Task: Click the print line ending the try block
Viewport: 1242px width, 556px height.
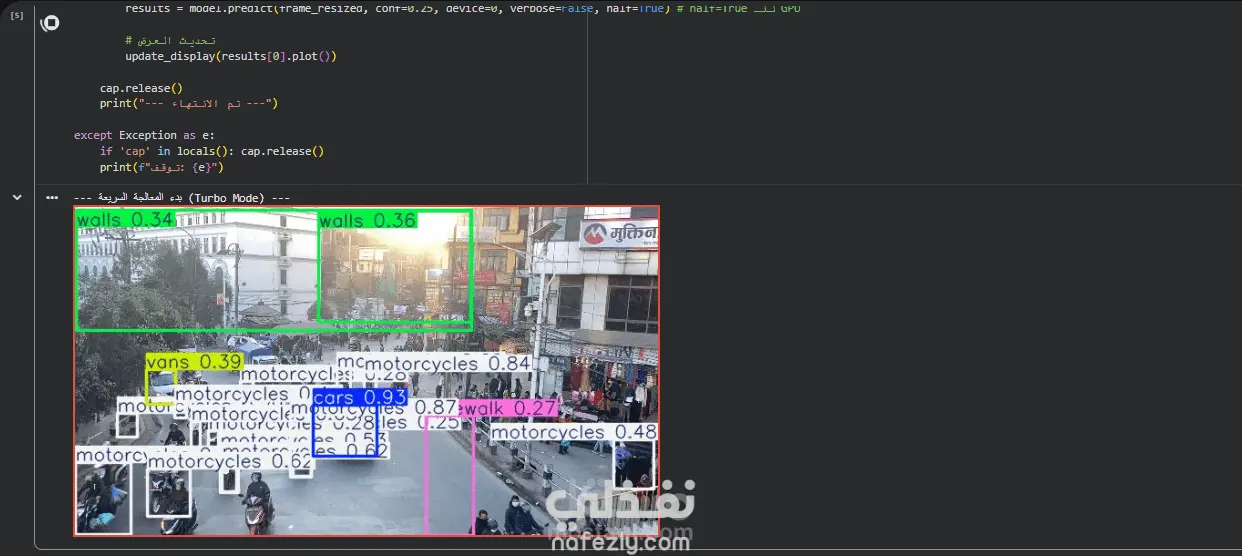Action: pyautogui.click(x=188, y=103)
